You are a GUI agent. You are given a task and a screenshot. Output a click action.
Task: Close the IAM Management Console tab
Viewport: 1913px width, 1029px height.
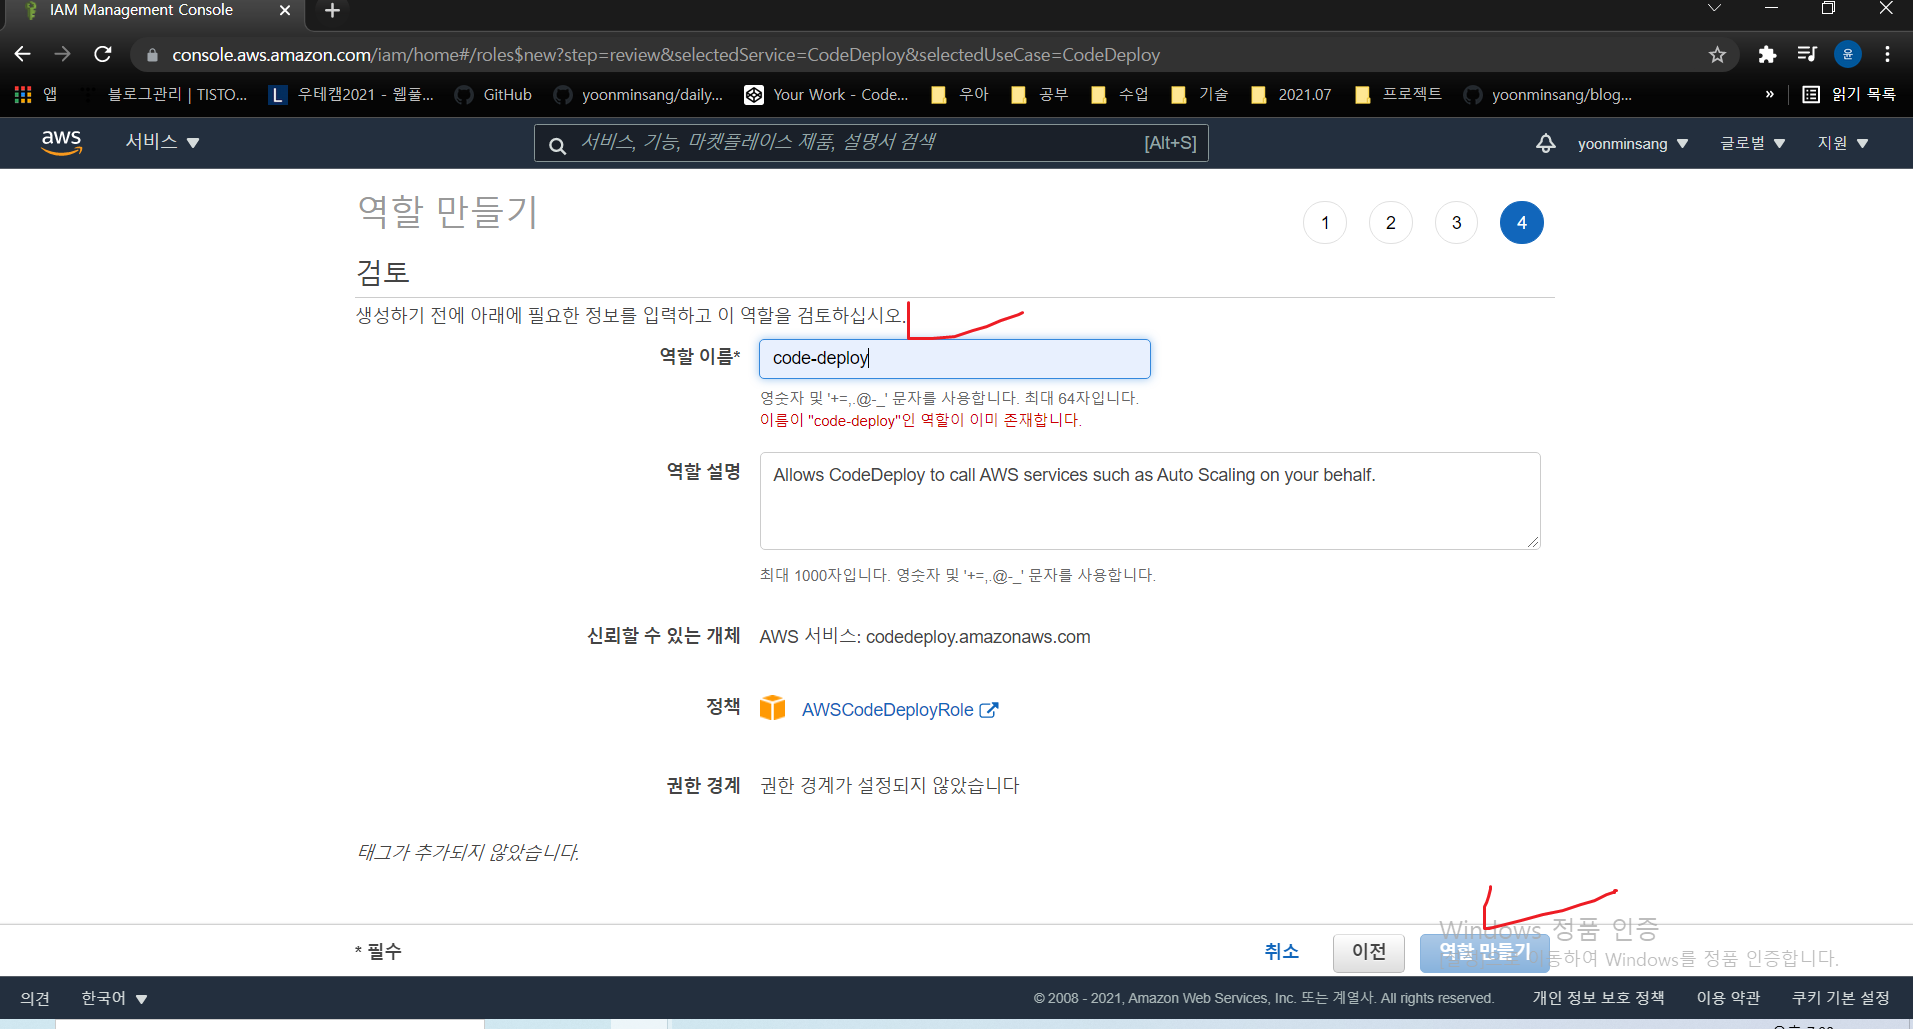coord(285,10)
